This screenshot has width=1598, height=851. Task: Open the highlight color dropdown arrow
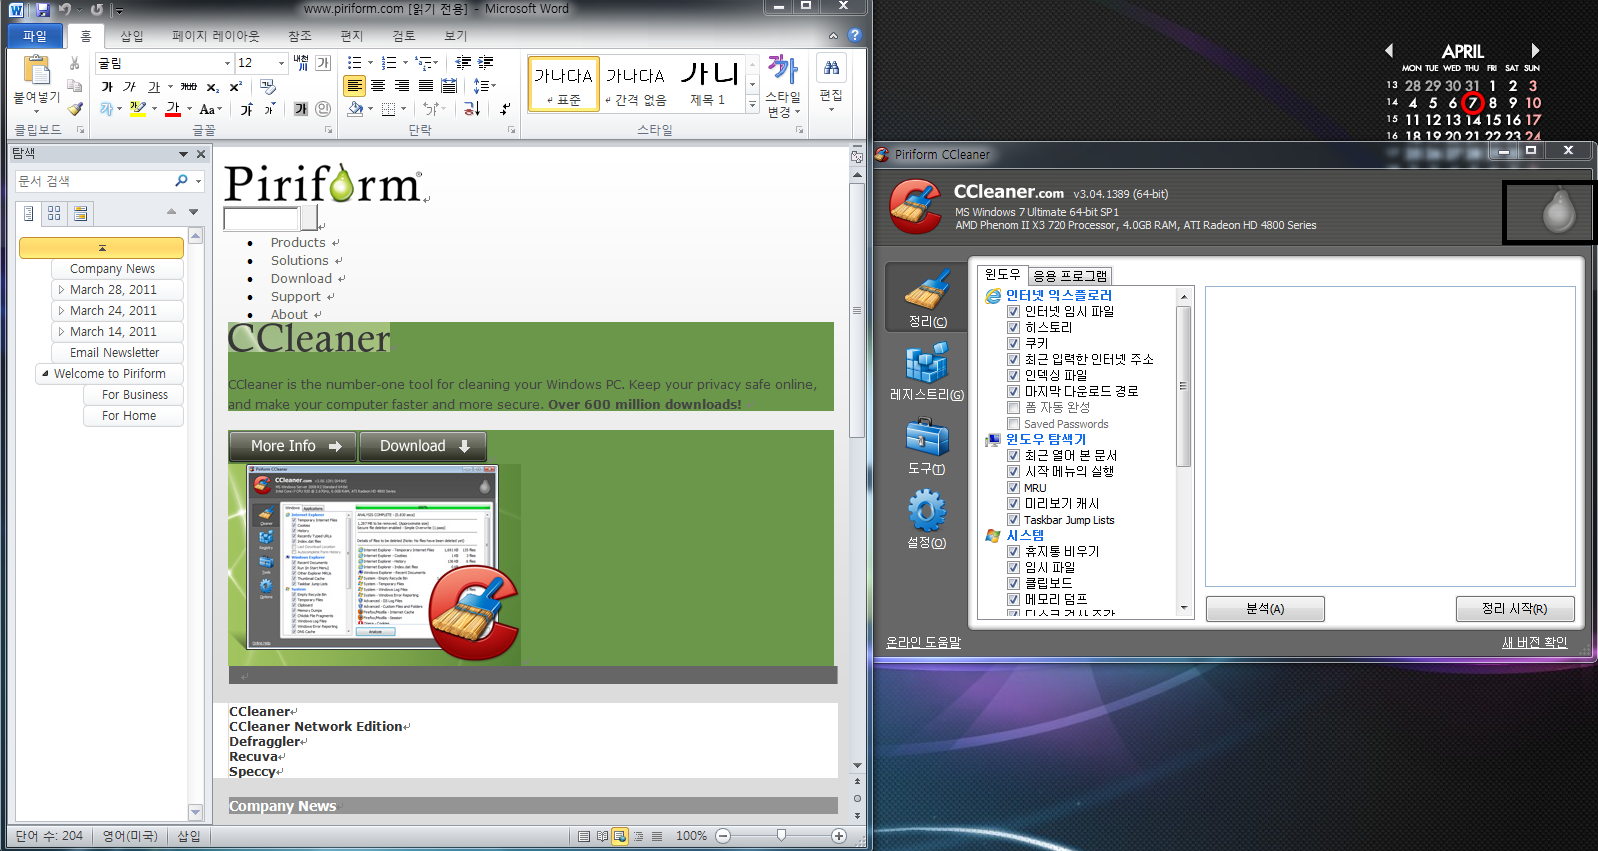click(x=154, y=109)
